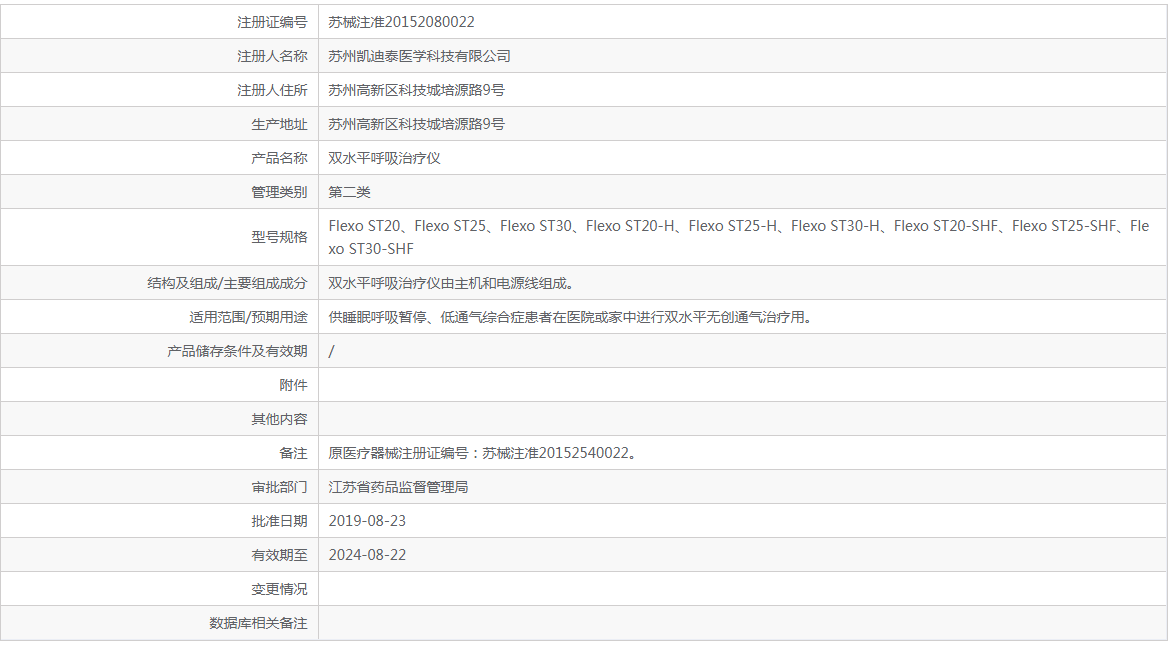Select company name 苏州凯迪泰医学科技有限公司
This screenshot has height=650, width=1173.
coord(419,56)
